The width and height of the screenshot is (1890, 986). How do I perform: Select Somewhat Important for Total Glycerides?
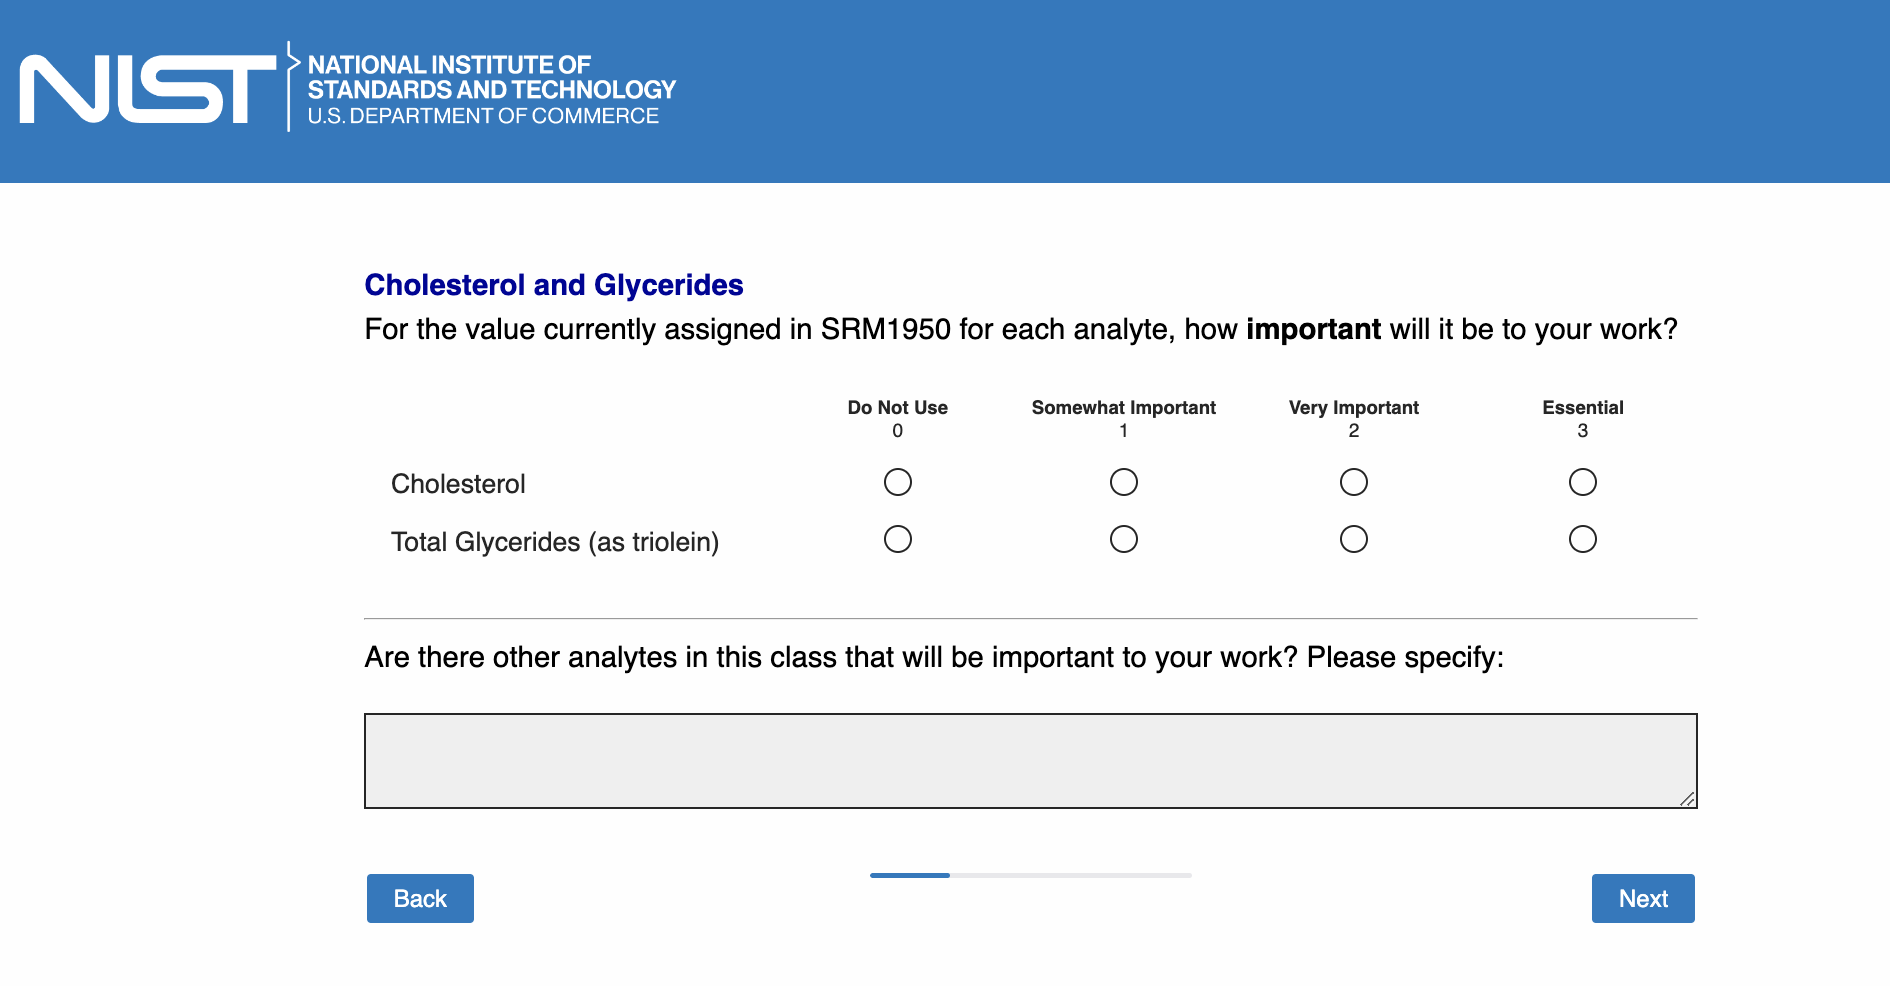tap(1123, 540)
